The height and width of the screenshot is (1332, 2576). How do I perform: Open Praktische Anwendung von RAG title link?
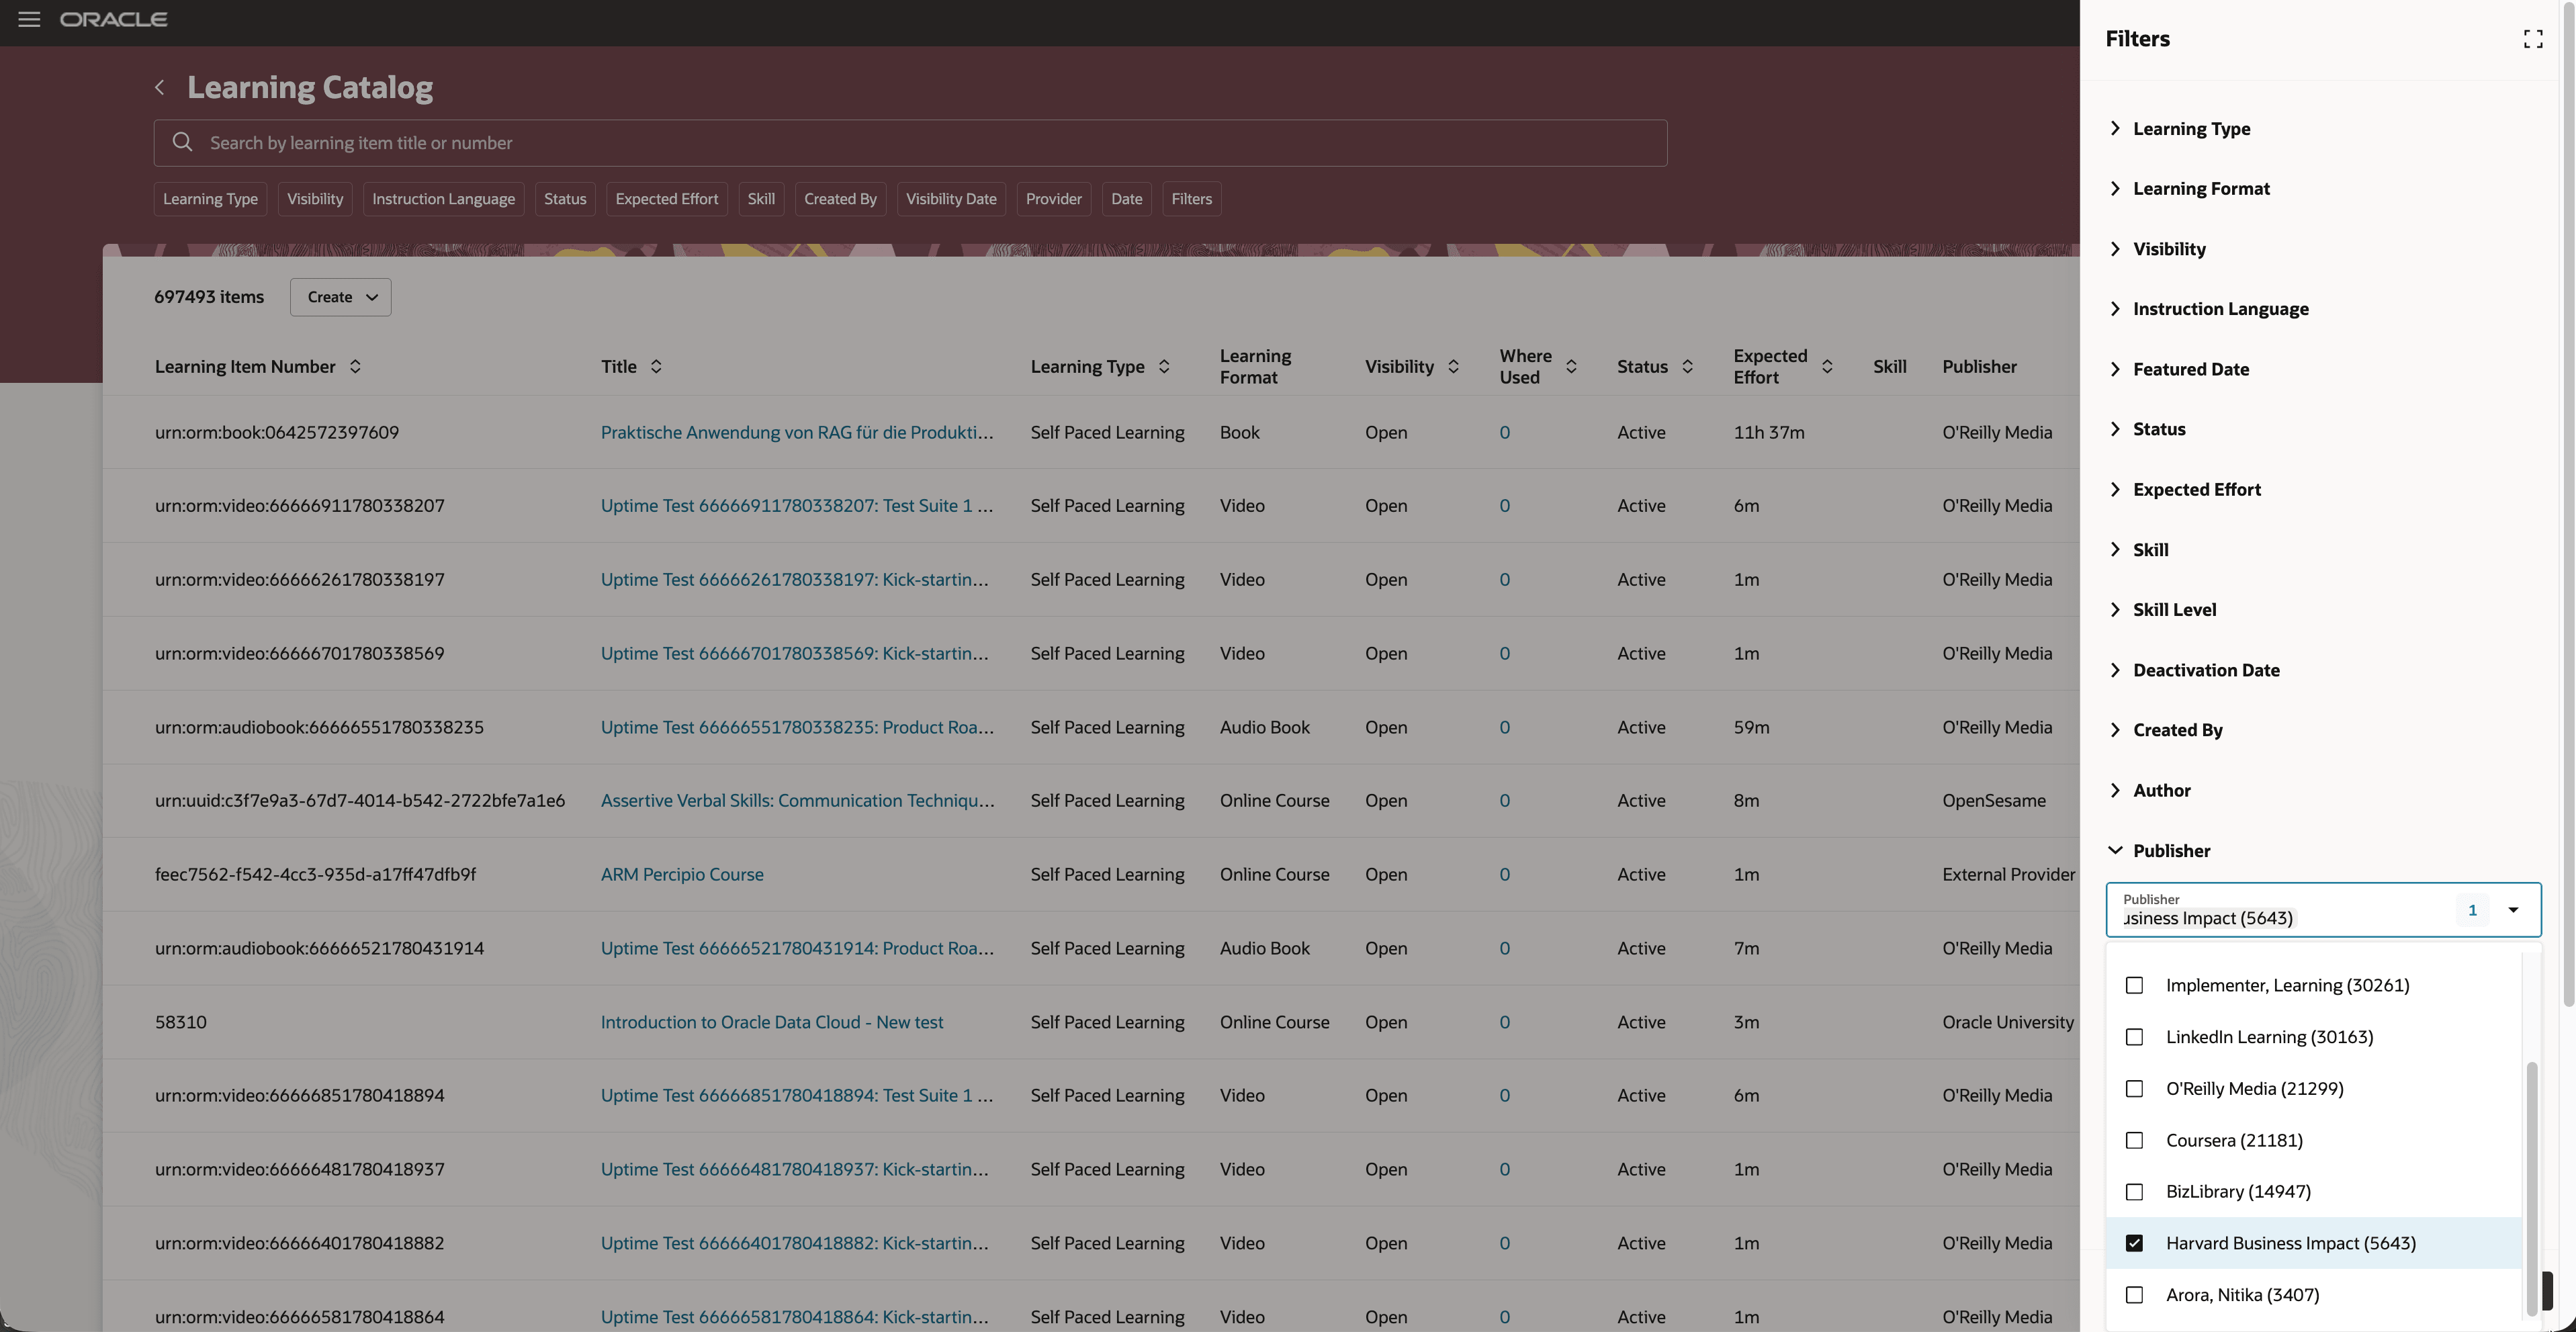click(x=797, y=432)
